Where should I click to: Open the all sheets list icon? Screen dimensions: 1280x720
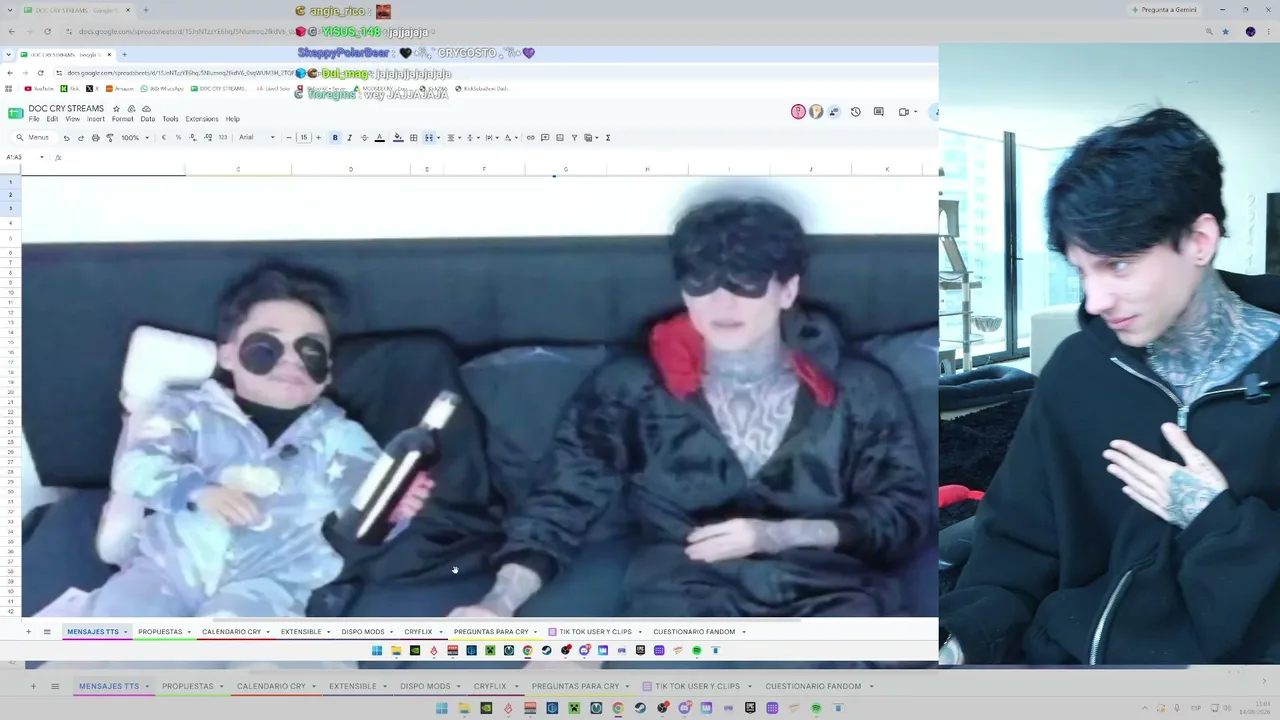coord(46,632)
